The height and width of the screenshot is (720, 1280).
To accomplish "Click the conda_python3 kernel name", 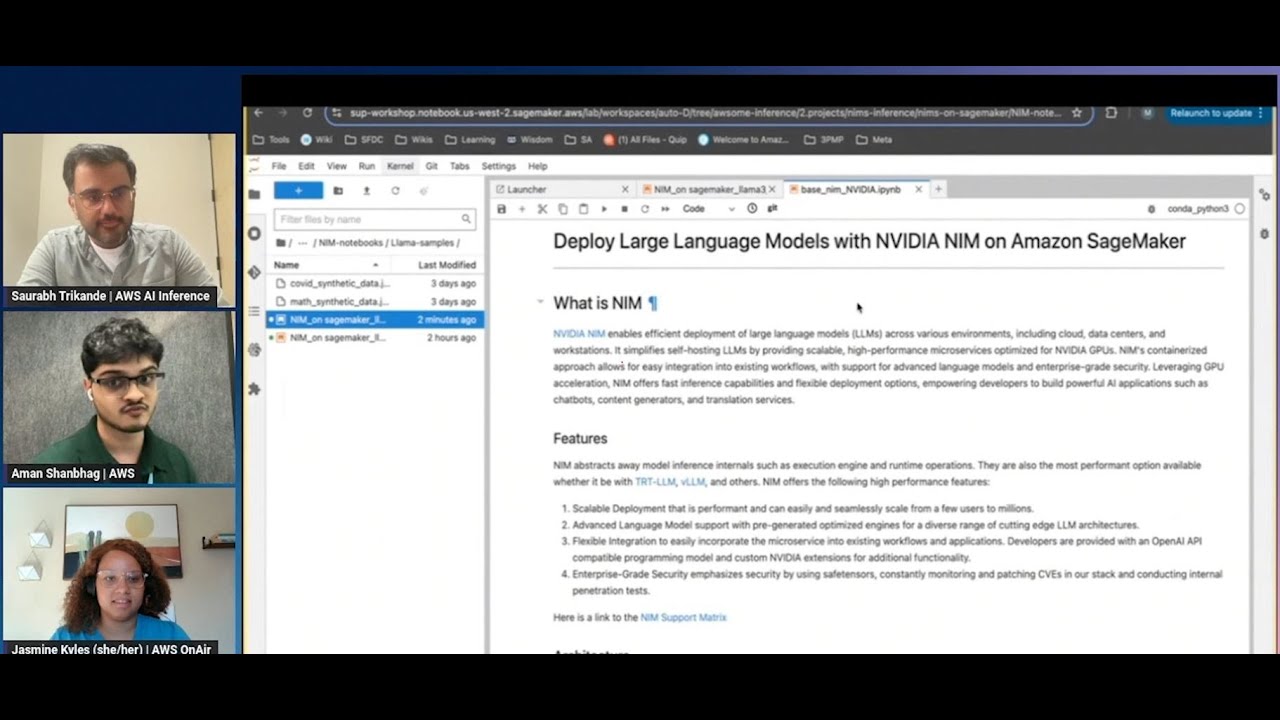I will [x=1199, y=209].
